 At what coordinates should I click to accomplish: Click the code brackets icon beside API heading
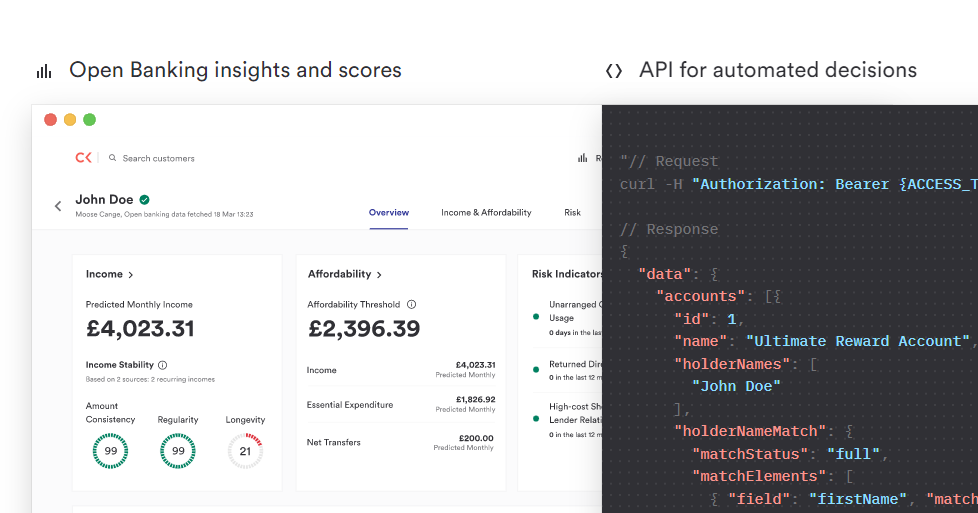pos(614,71)
